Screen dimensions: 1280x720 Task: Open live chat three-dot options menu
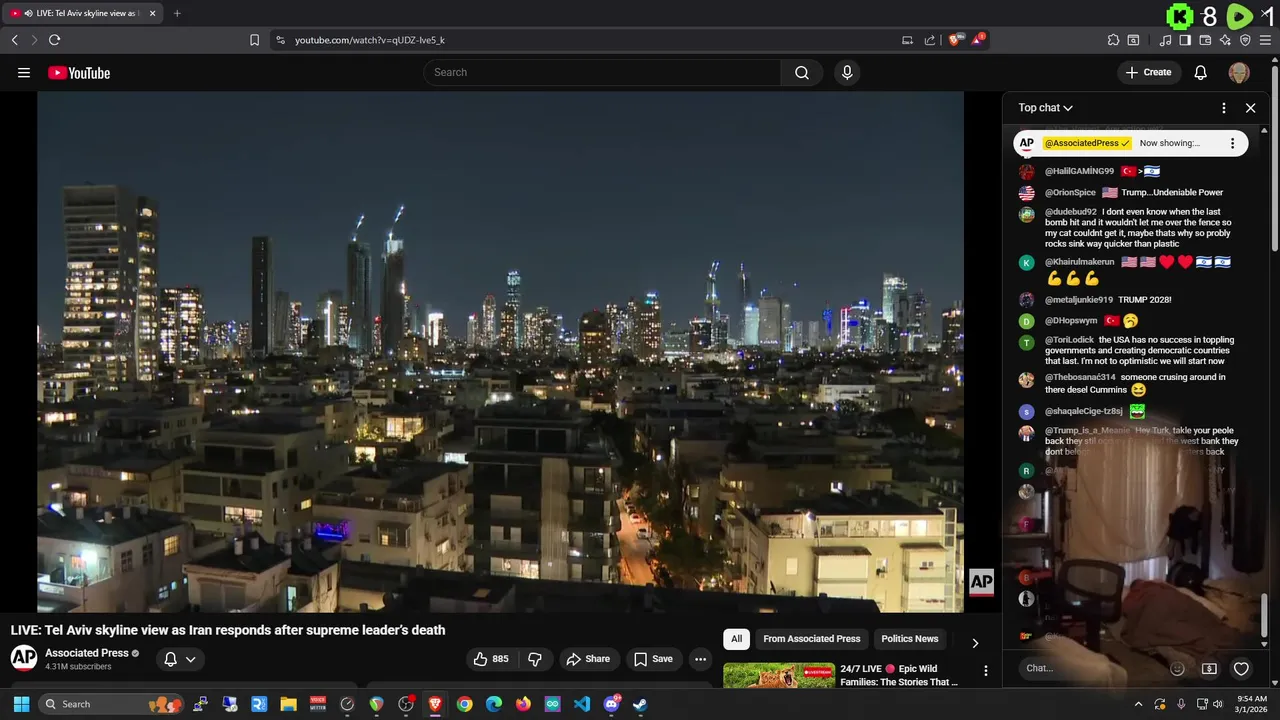1224,108
